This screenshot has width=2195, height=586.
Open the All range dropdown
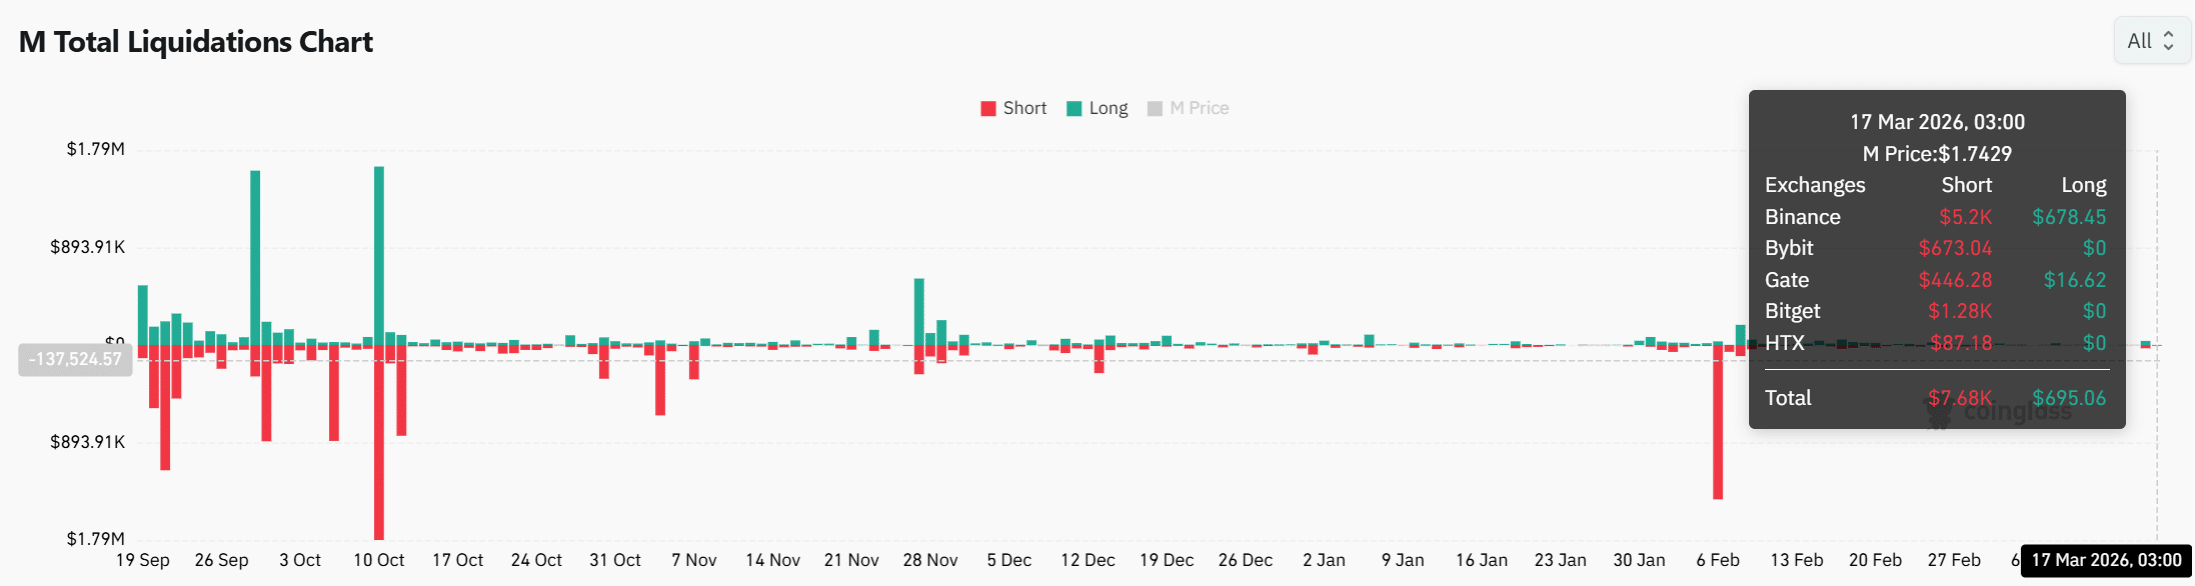(x=2150, y=41)
